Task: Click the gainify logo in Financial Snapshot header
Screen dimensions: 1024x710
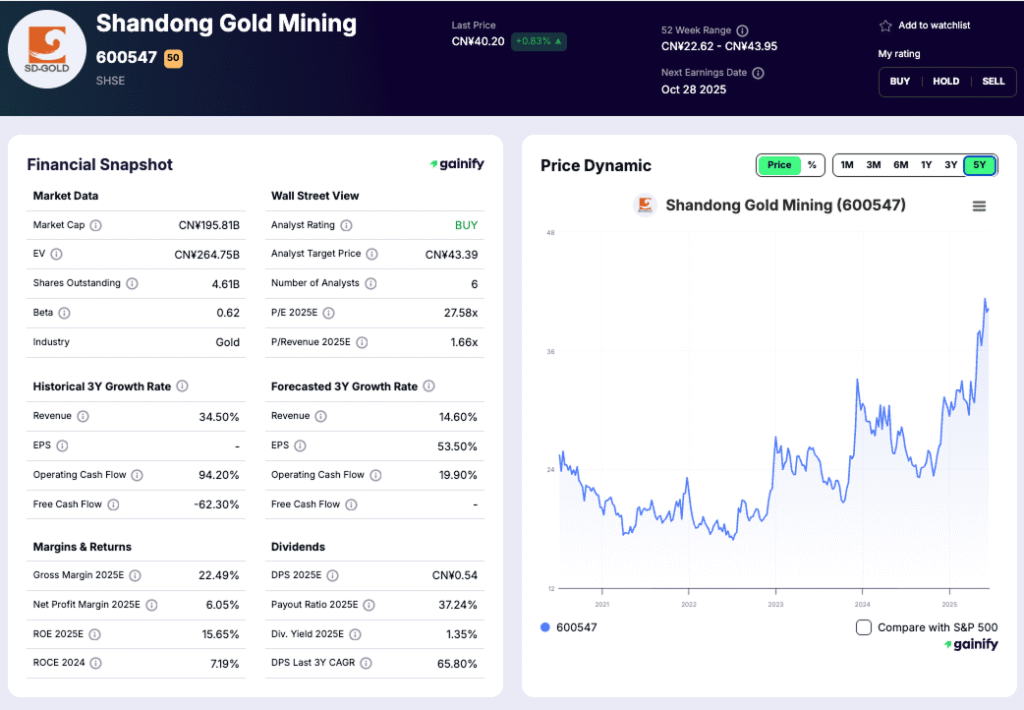Action: point(456,164)
